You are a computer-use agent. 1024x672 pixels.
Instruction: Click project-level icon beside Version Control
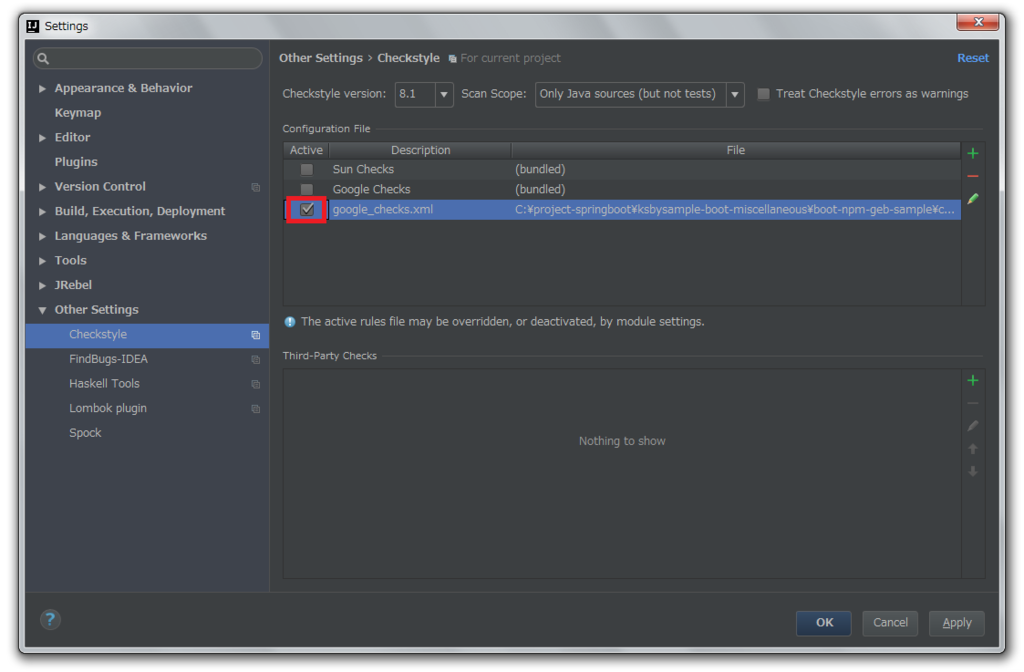tap(255, 187)
